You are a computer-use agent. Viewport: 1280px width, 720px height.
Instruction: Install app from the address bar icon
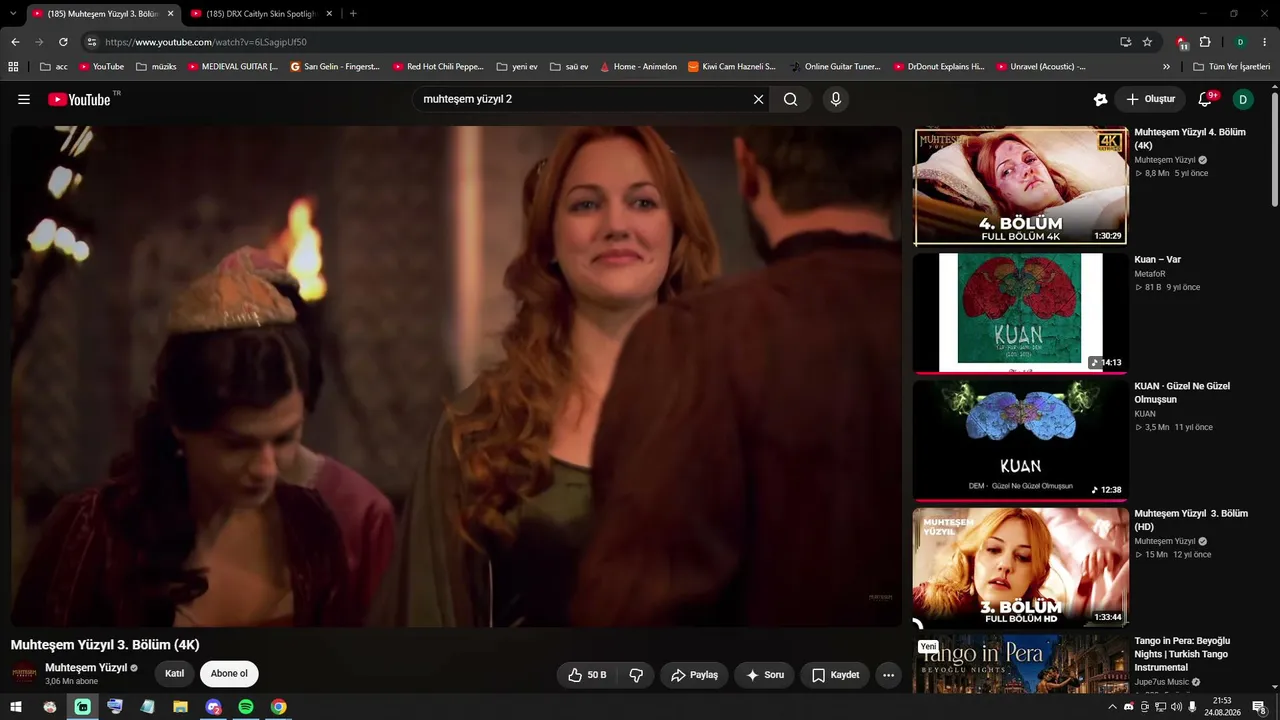(1125, 42)
